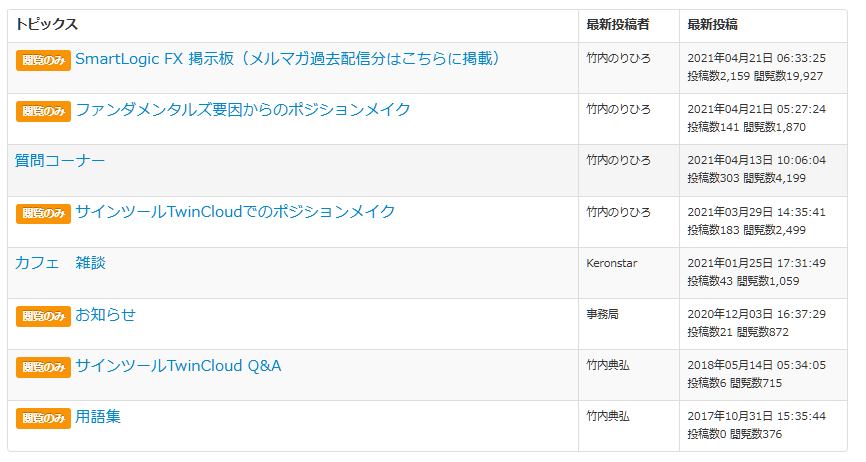Open the 用語集 topic
Viewport: 866px width, 462px height.
point(98,417)
